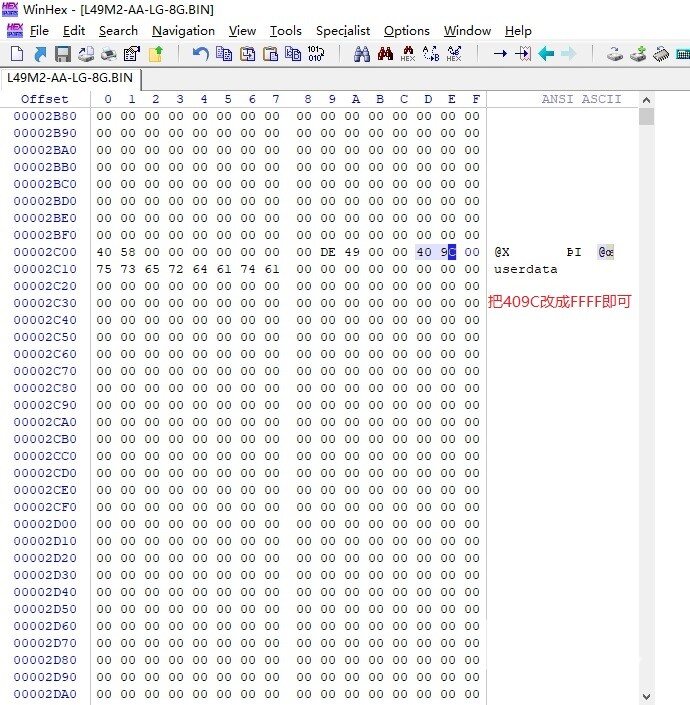Click the Calculator icon in toolbar
The height and width of the screenshot is (705, 690).
[682, 54]
